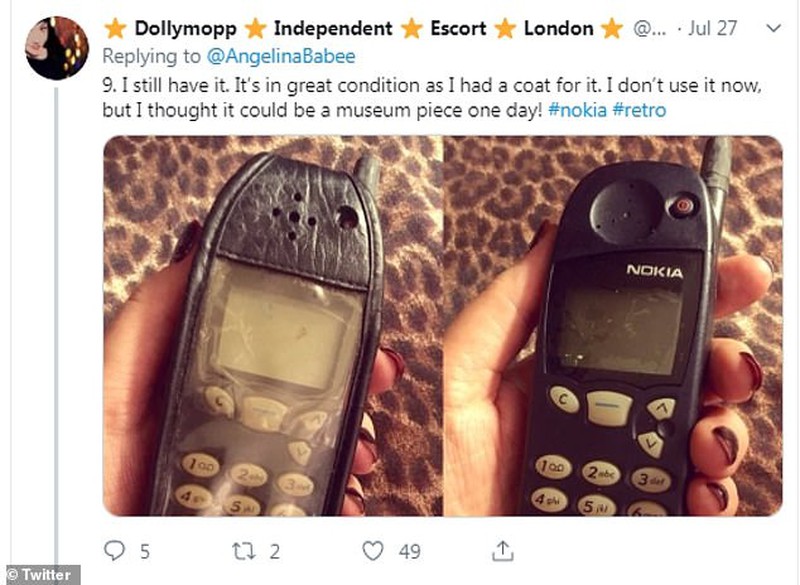Open the tweet by clicking its body text
This screenshot has height=585, width=800.
(x=400, y=87)
